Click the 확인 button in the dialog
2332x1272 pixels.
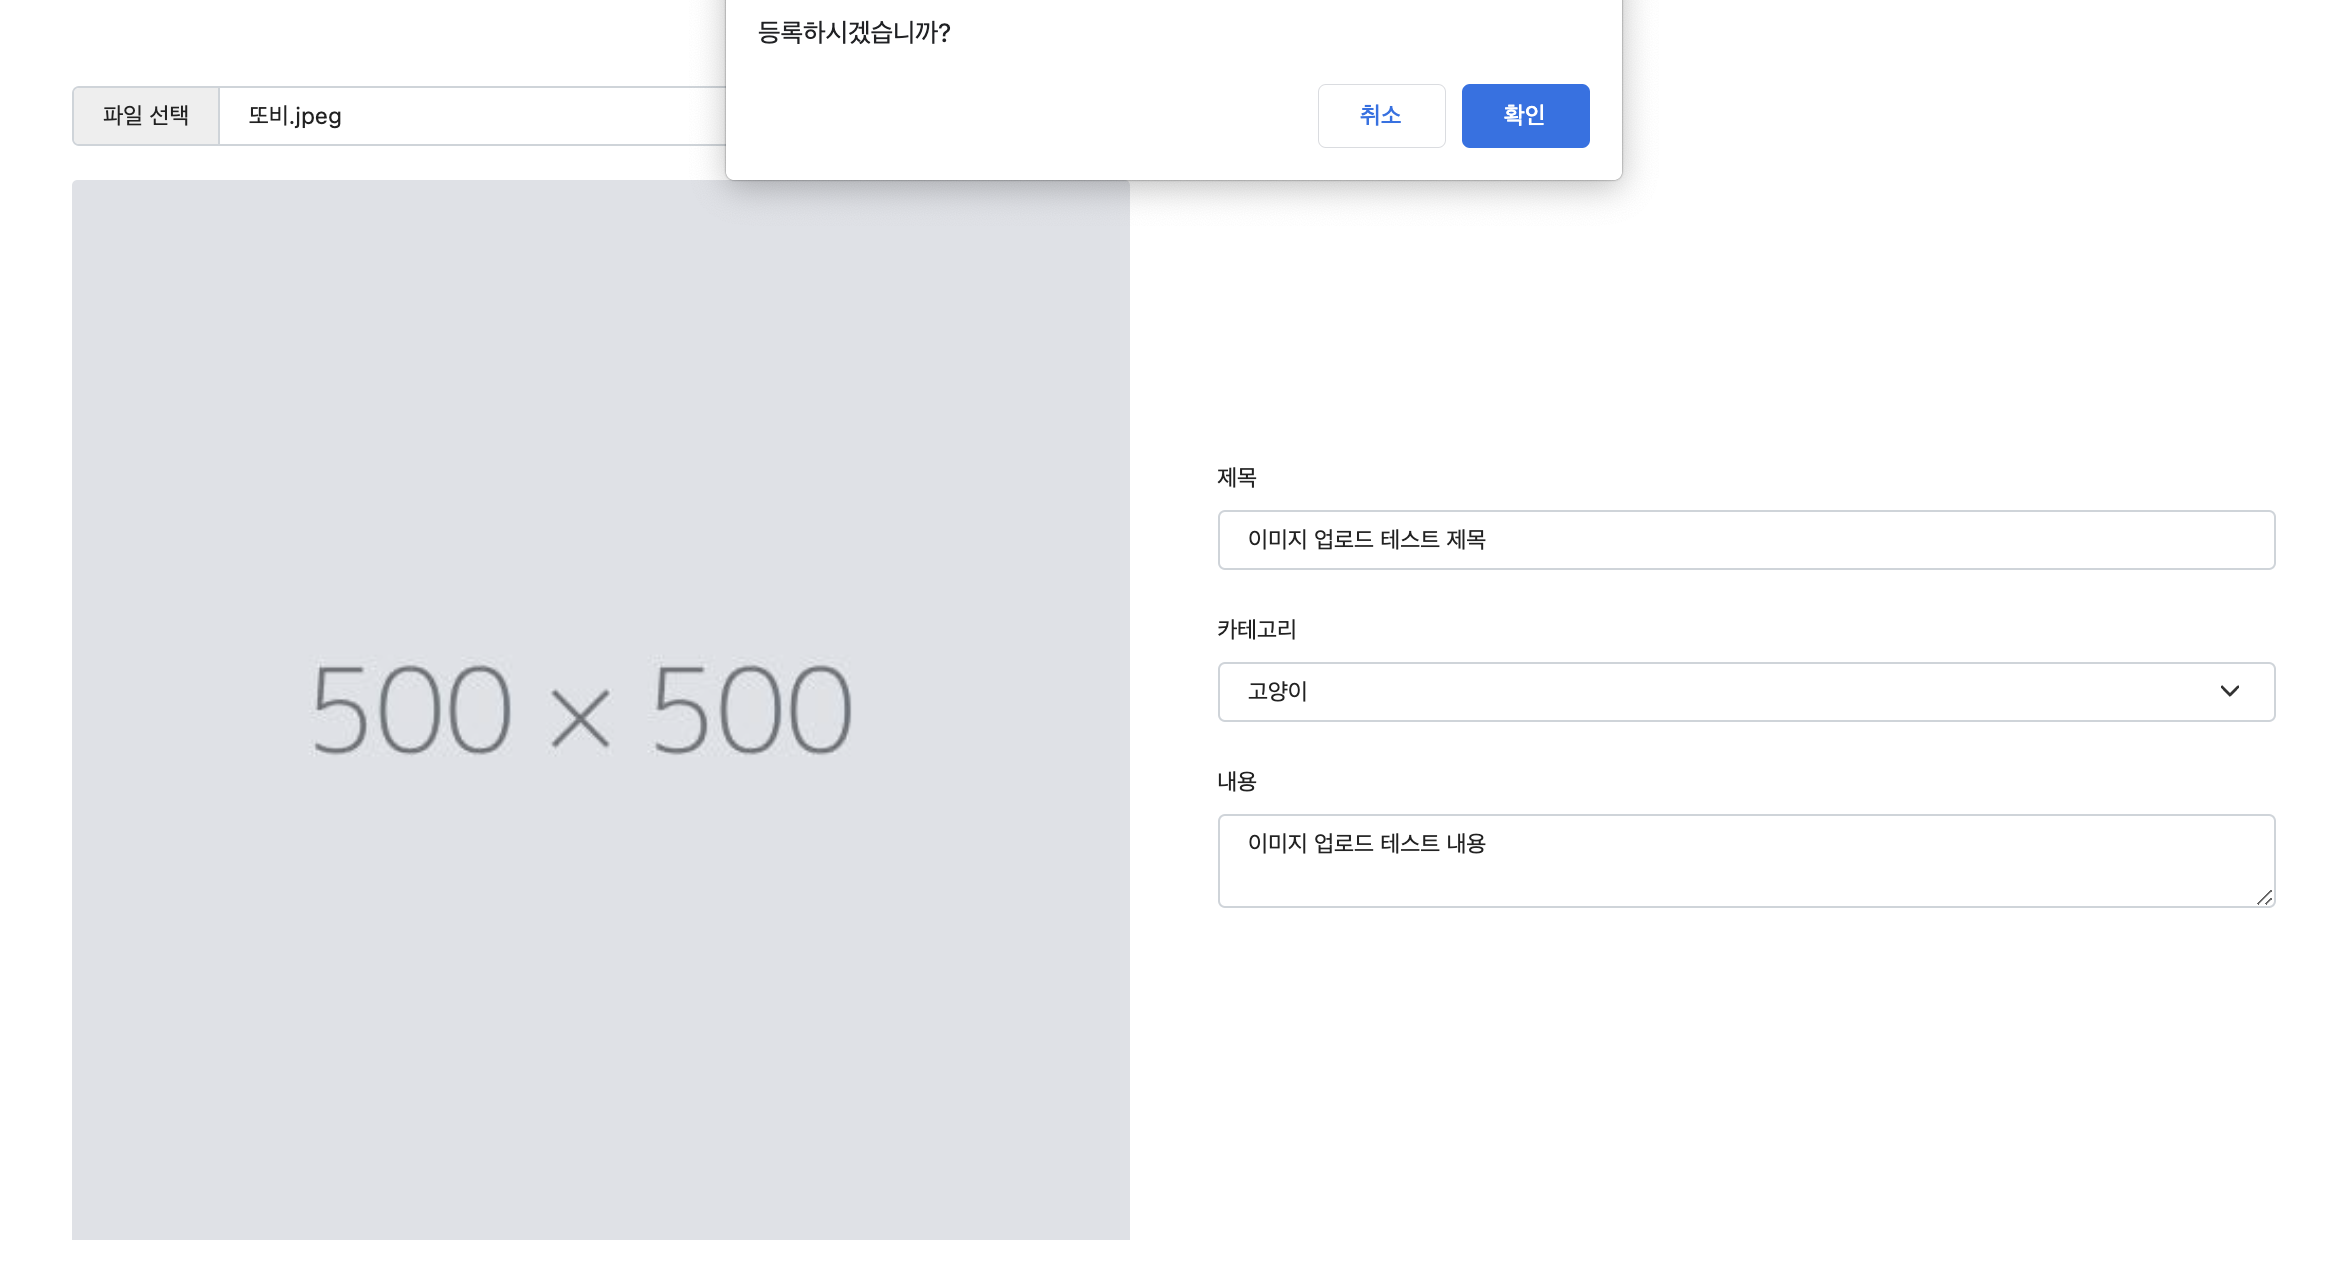pyautogui.click(x=1525, y=116)
